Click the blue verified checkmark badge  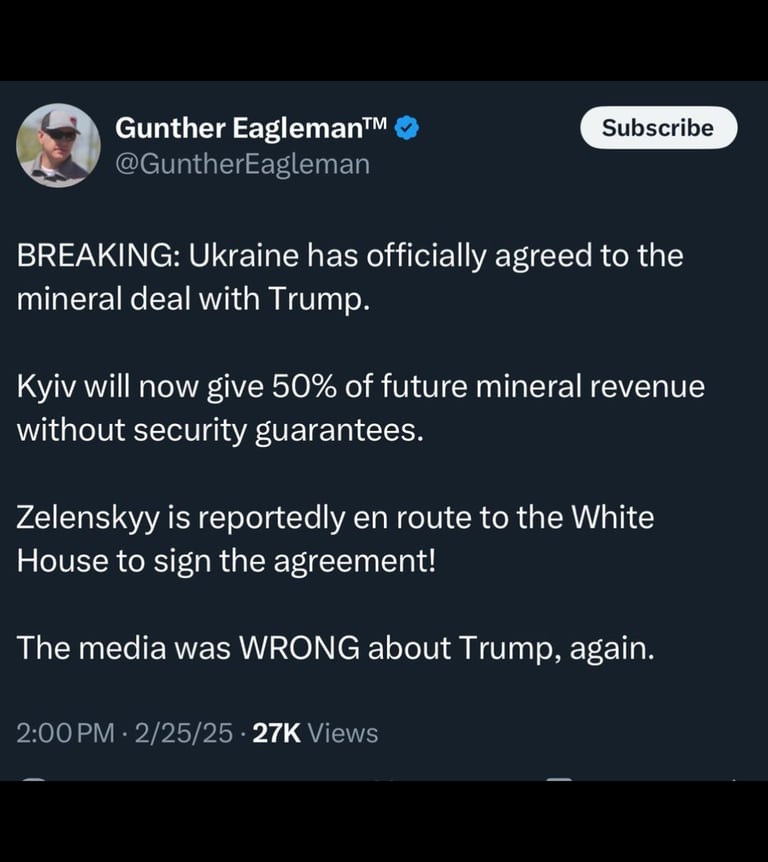[407, 128]
